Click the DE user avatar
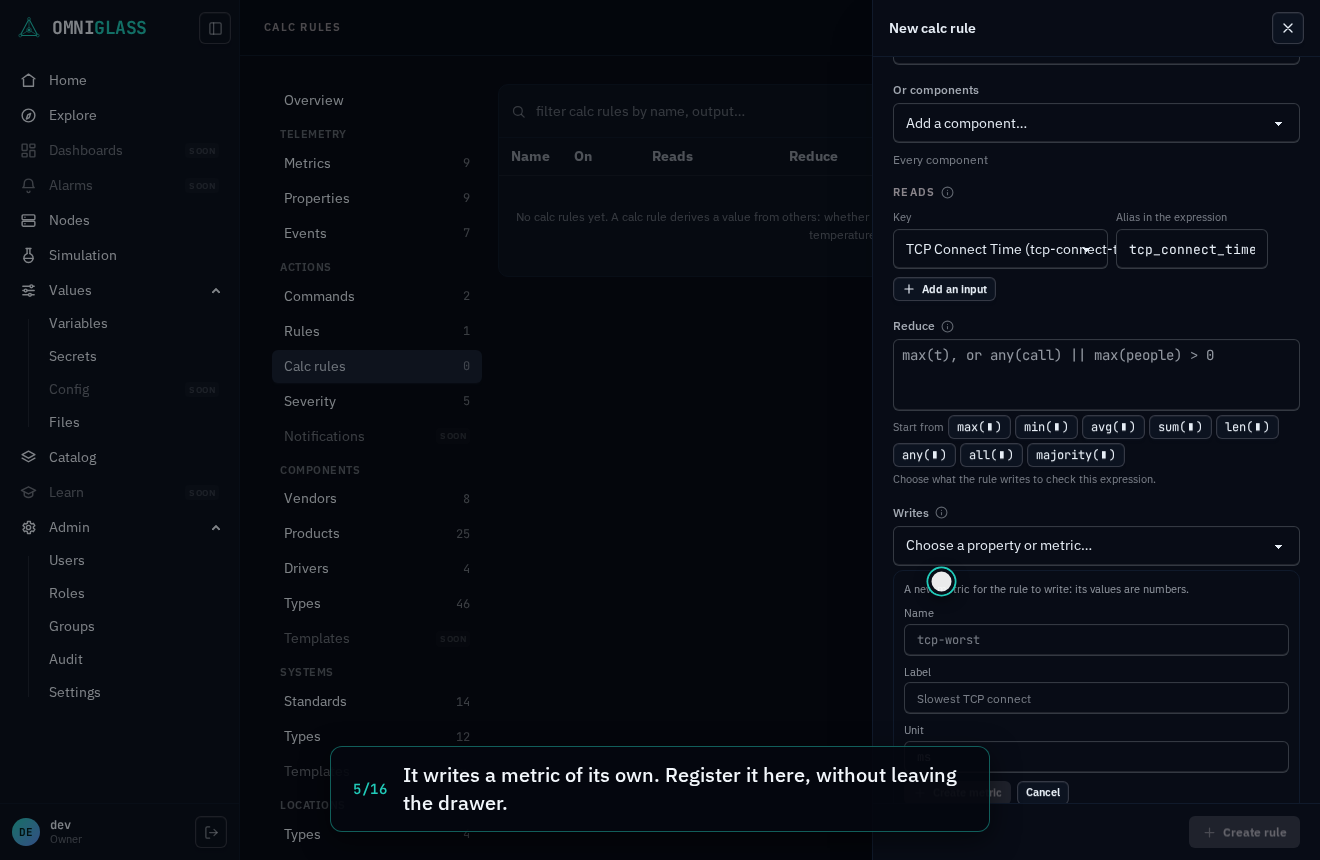This screenshot has height=860, width=1320. pos(26,832)
